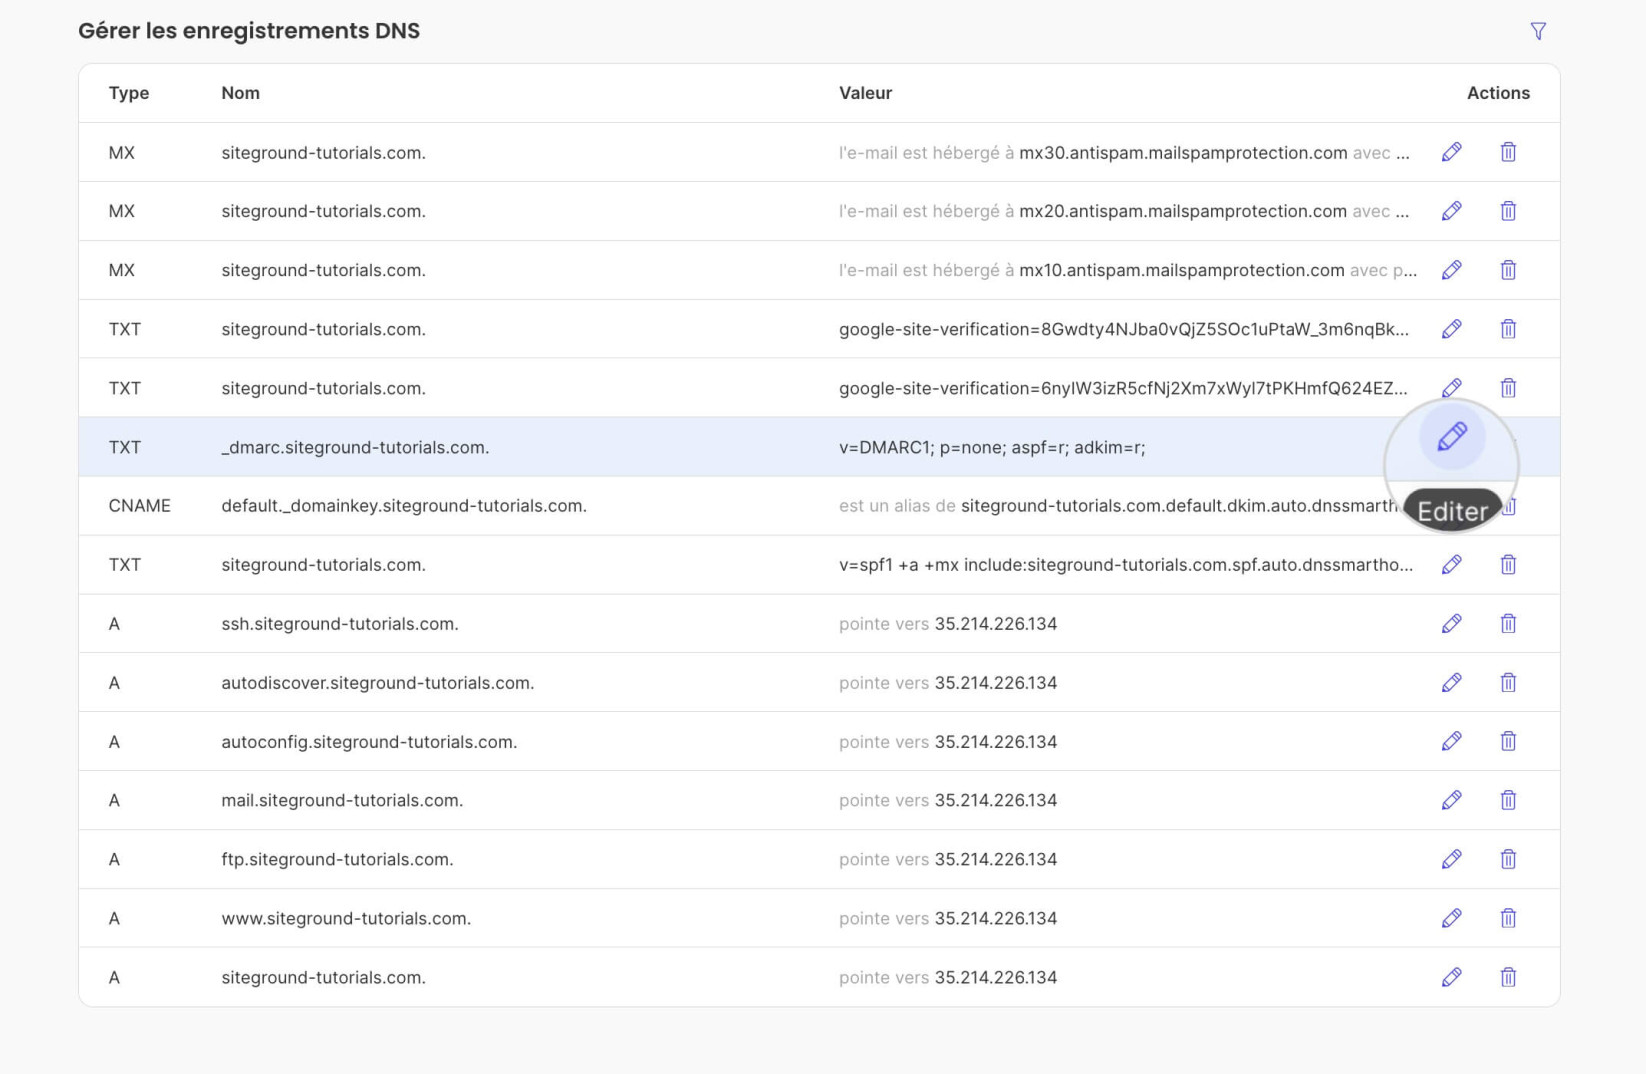The height and width of the screenshot is (1074, 1646).
Task: Click the Valeur column header
Action: pyautogui.click(x=865, y=93)
